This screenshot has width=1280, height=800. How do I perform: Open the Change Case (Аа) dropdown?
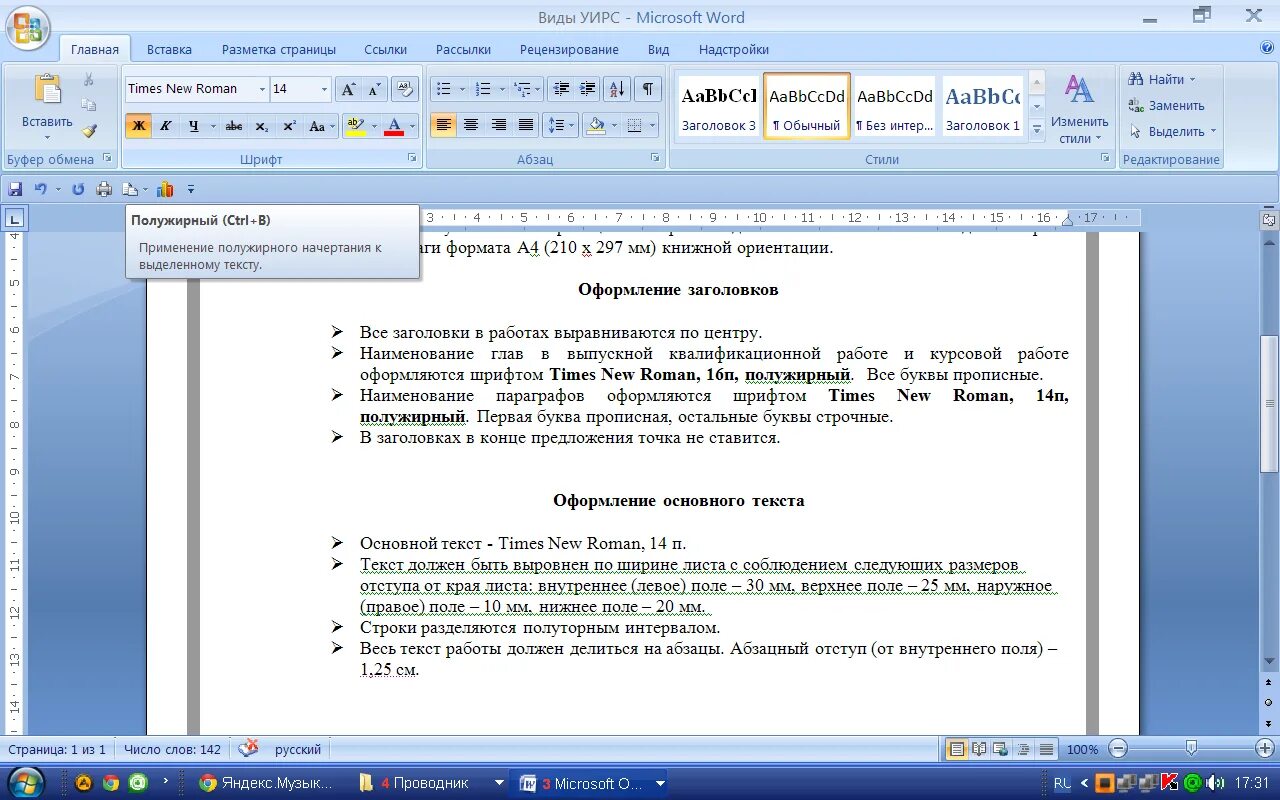[x=321, y=126]
